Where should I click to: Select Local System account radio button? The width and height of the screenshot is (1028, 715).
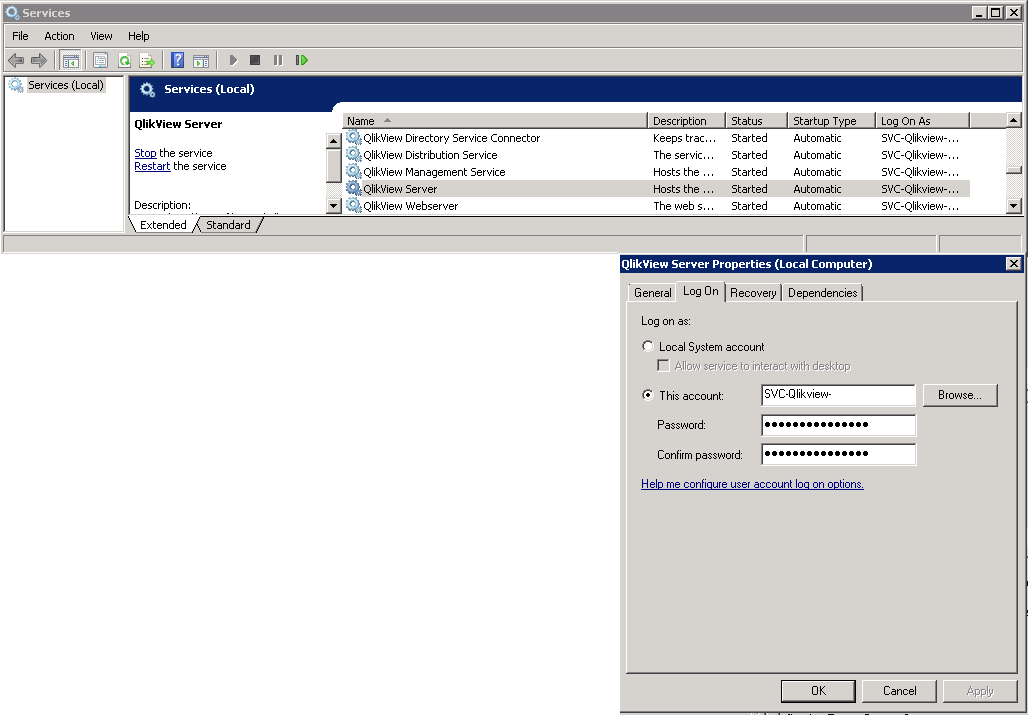point(648,346)
